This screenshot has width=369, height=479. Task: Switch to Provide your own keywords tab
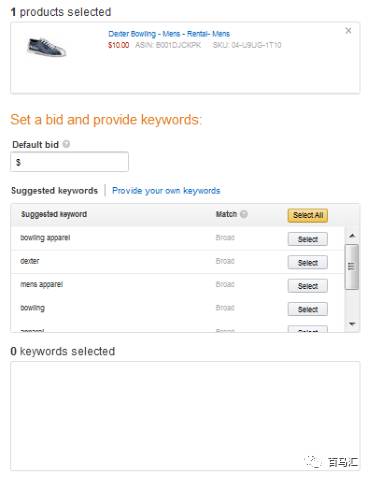tap(166, 191)
